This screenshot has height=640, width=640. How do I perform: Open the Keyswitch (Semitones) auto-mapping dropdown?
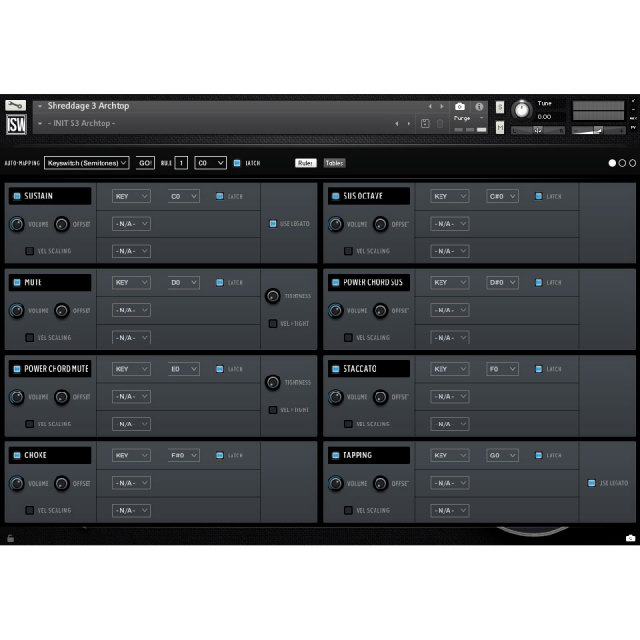(x=87, y=163)
